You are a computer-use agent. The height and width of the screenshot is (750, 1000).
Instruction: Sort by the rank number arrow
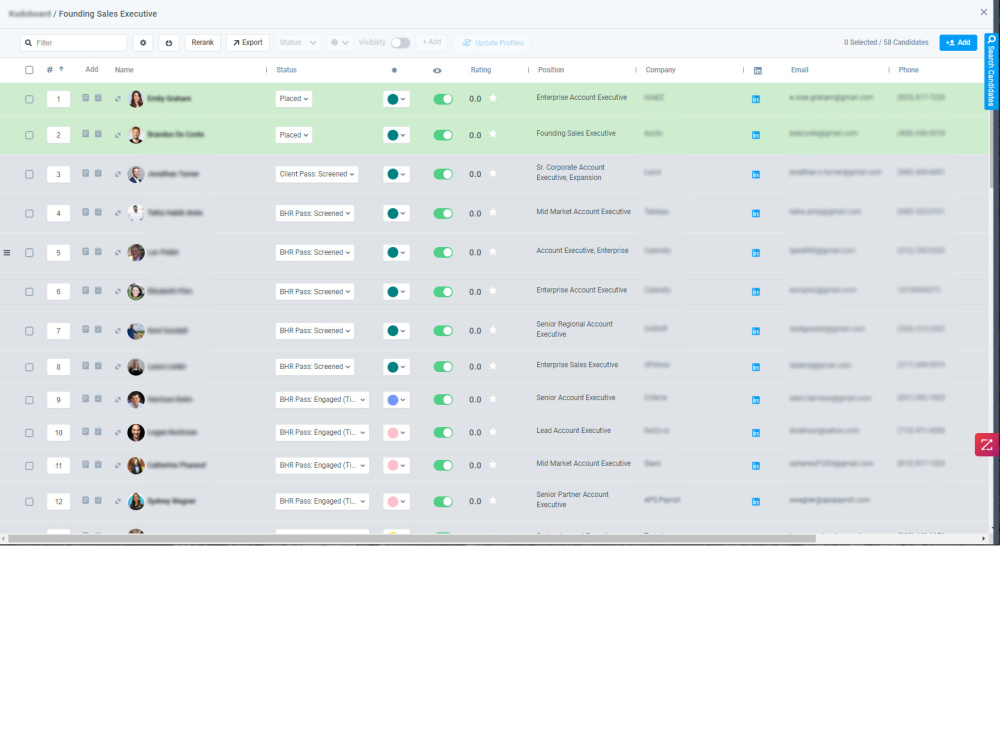coord(61,69)
